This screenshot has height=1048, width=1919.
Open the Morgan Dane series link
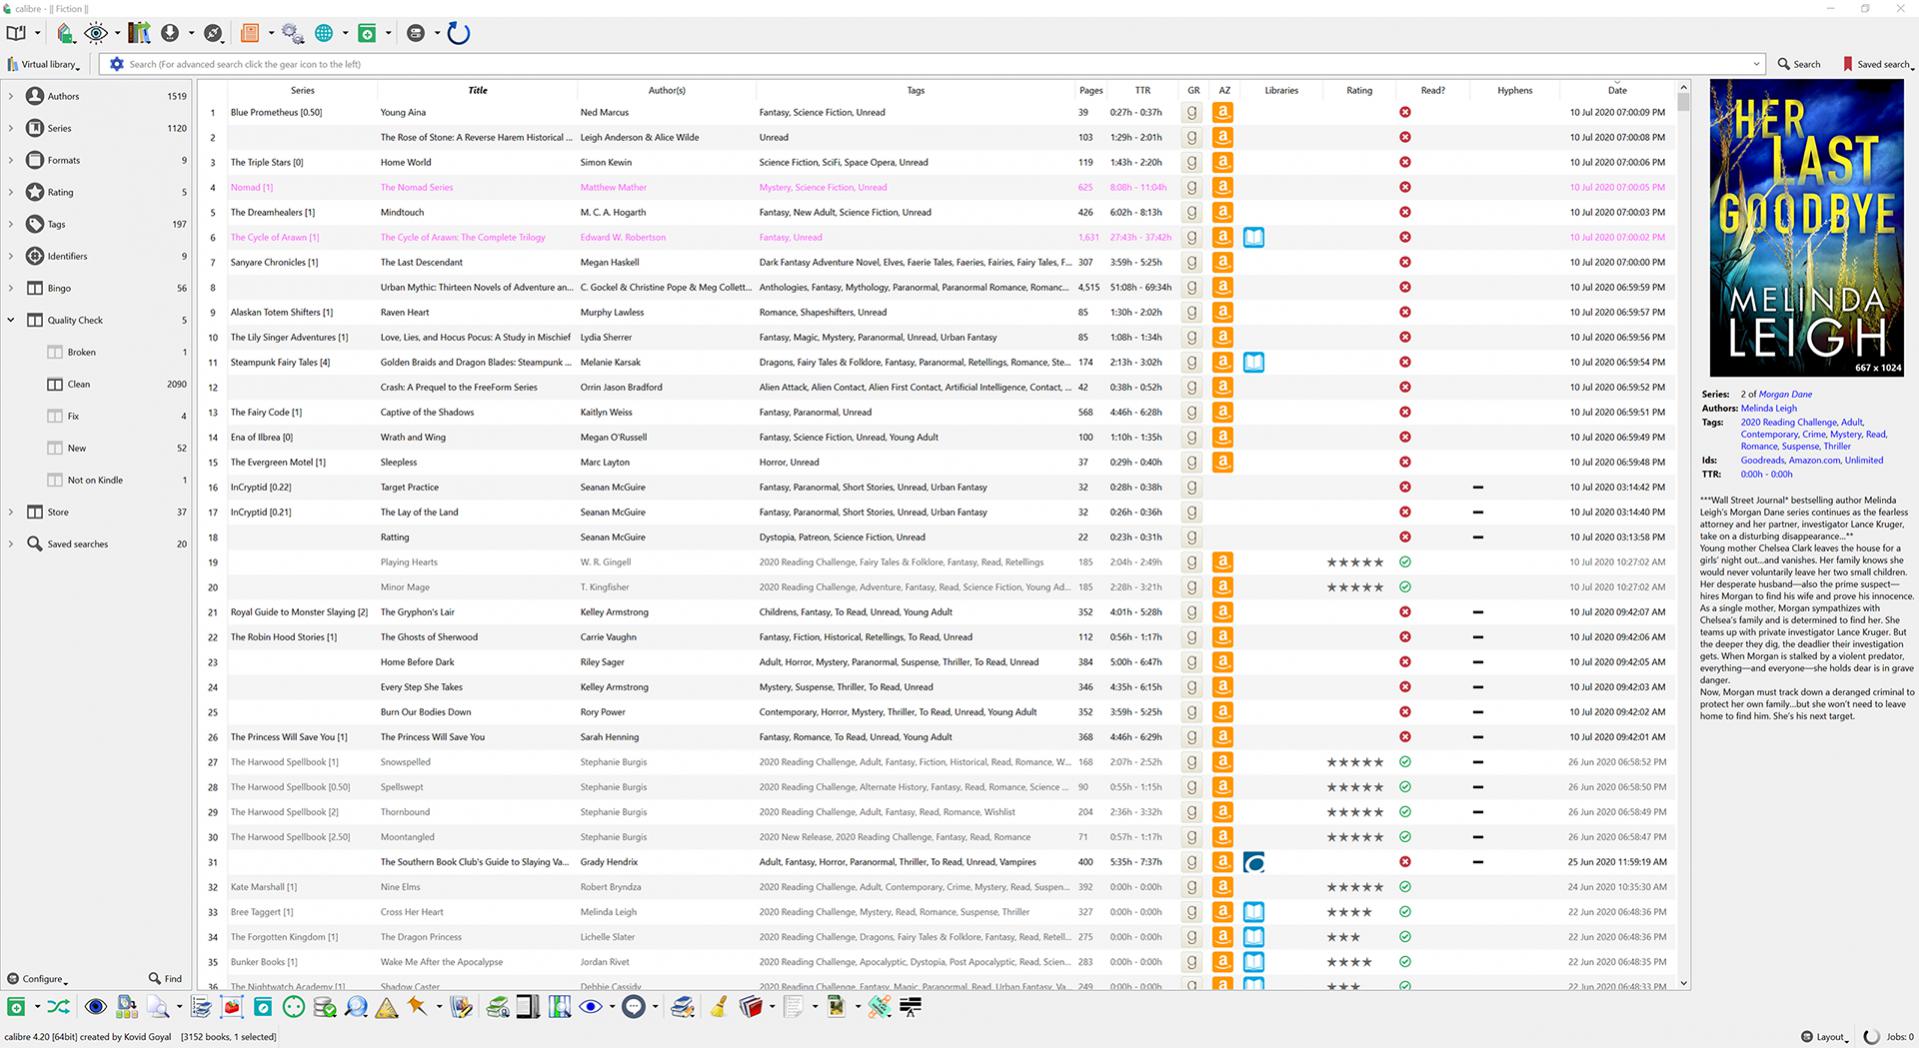coord(1785,394)
